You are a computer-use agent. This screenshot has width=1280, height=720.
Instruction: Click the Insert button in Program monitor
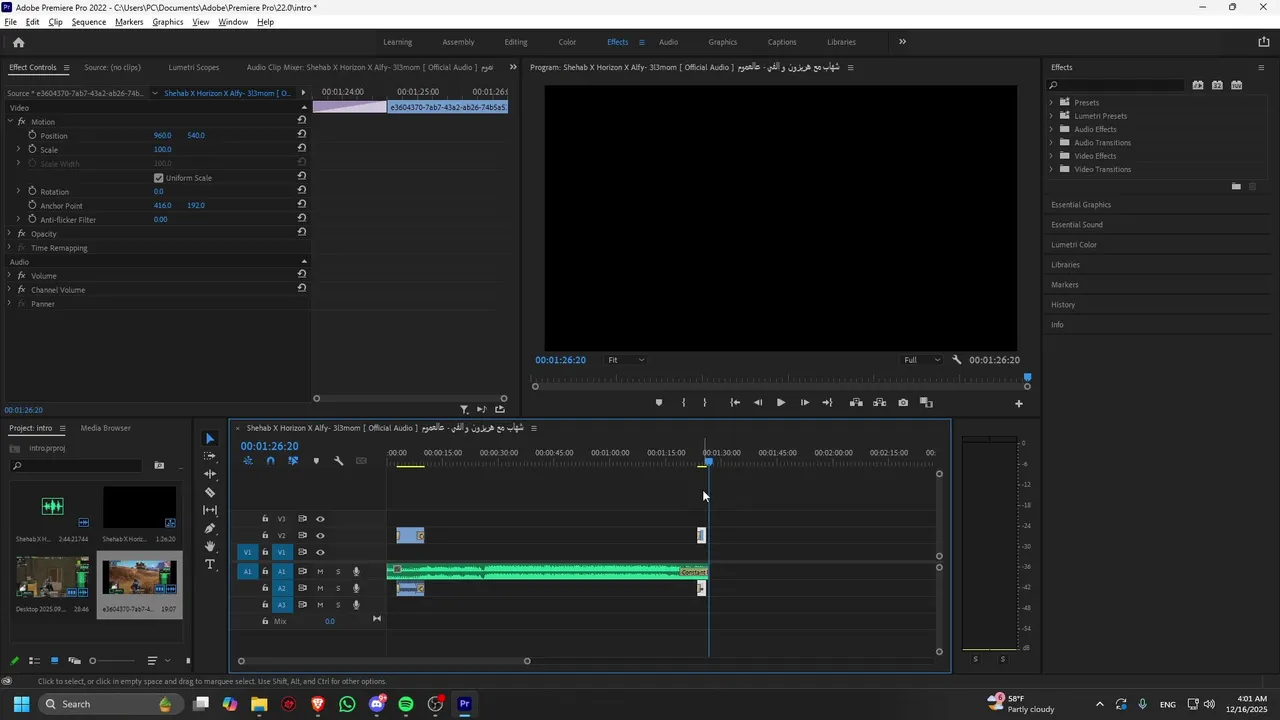856,403
